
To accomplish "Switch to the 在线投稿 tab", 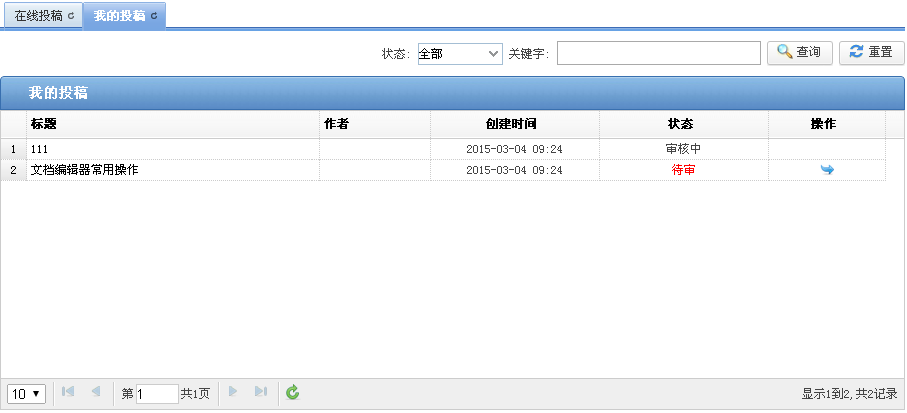I will click(x=36, y=16).
